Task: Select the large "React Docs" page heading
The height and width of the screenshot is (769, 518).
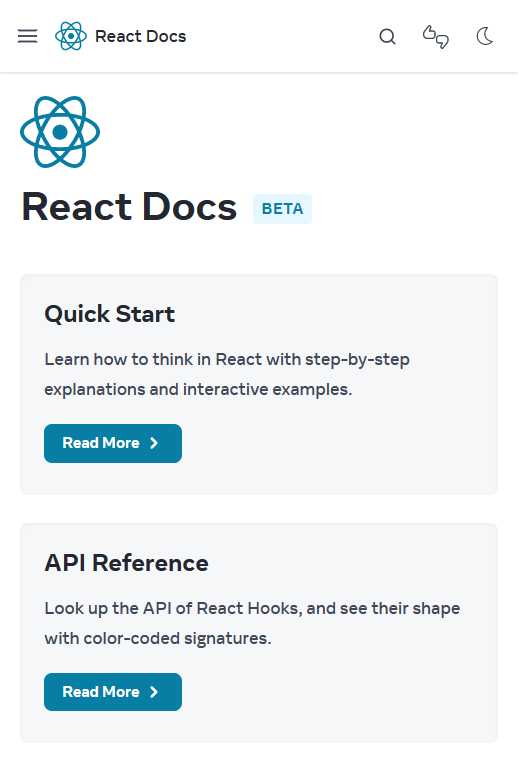Action: click(130, 207)
